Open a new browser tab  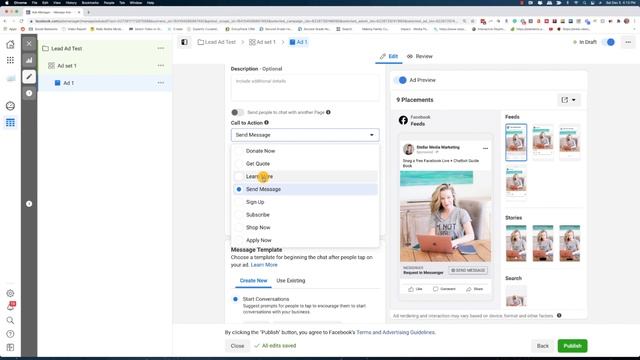click(x=88, y=12)
